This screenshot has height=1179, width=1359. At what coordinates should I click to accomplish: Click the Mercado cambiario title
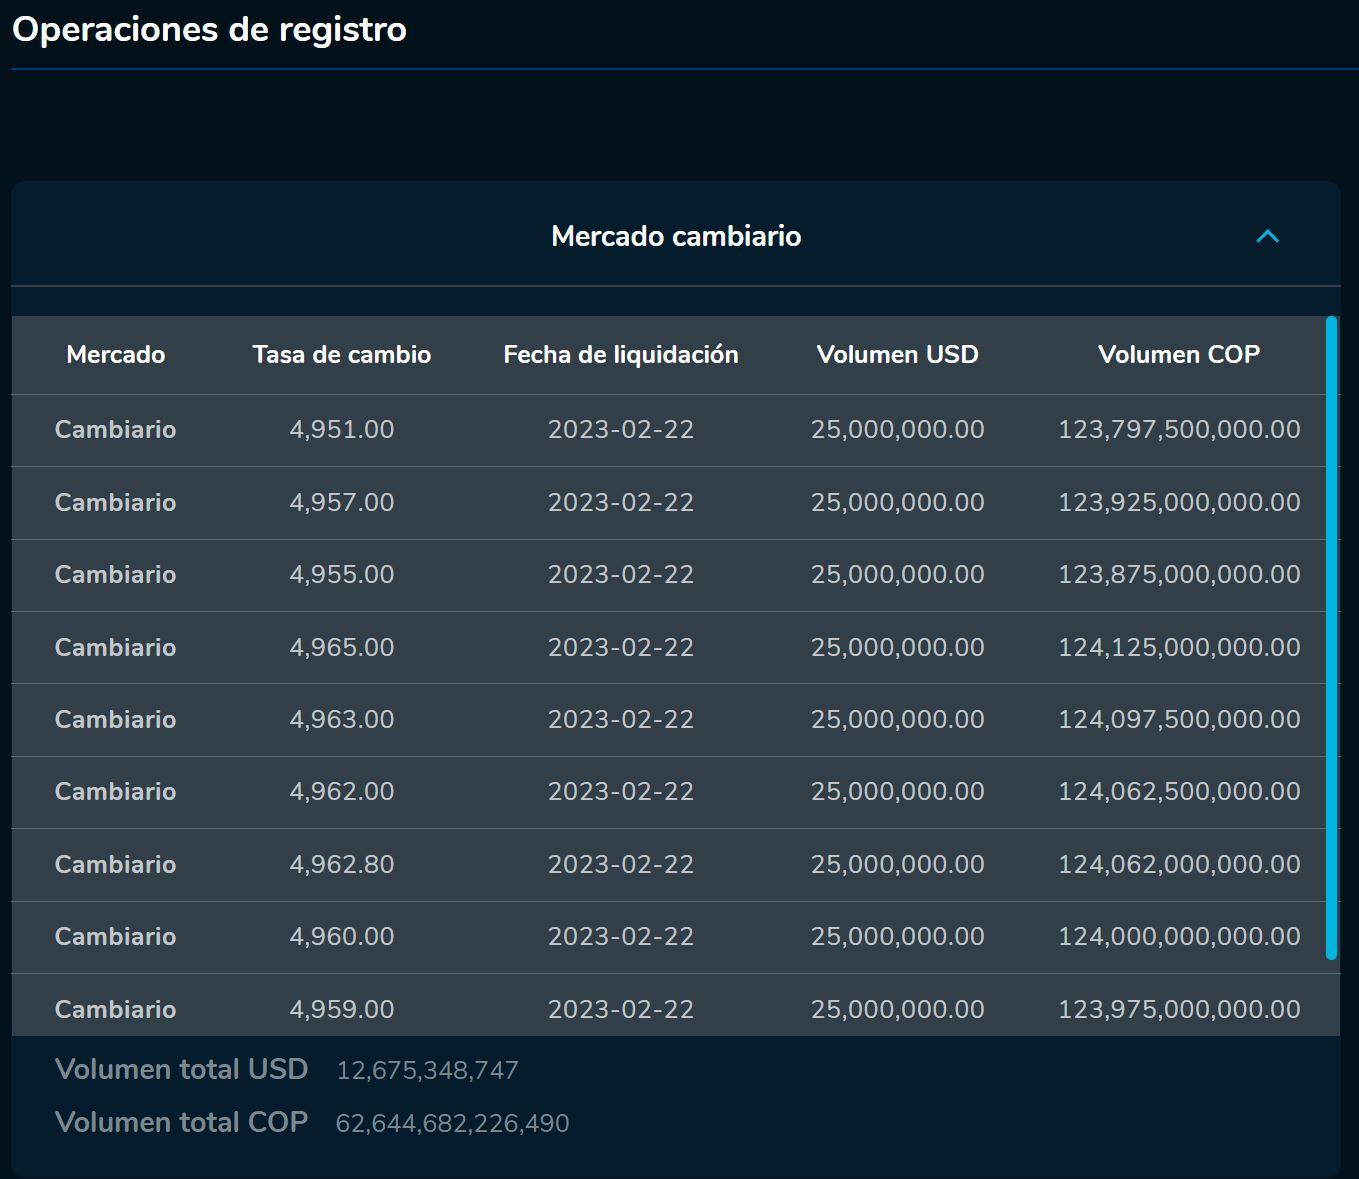click(676, 236)
